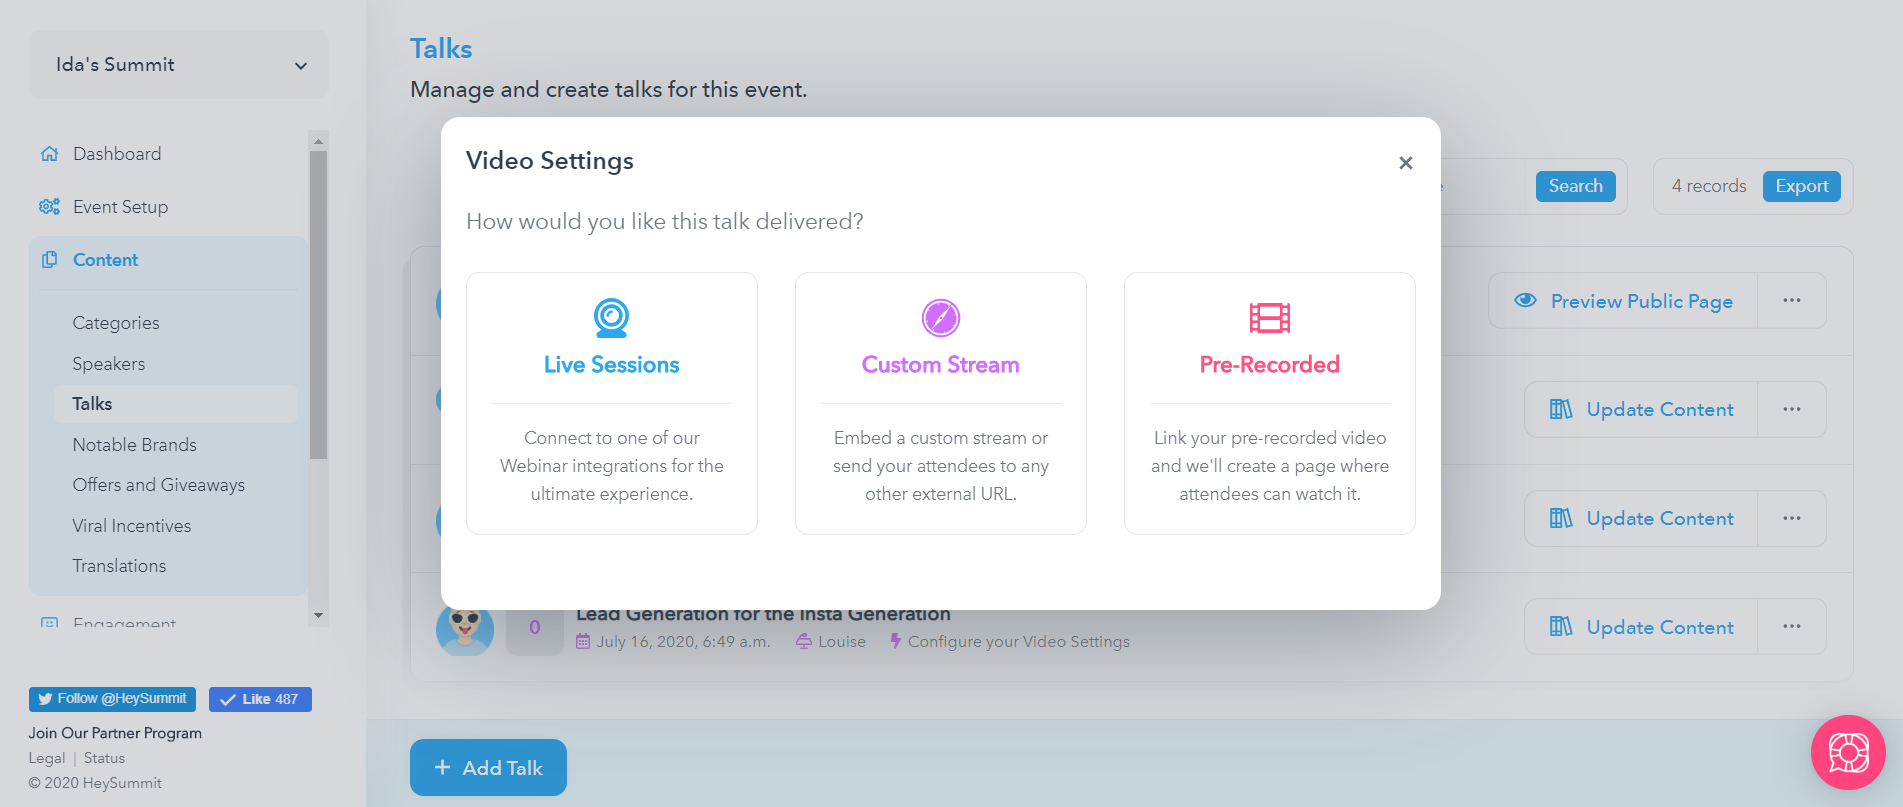Go to Speakers in the sidebar
This screenshot has width=1903, height=807.
(x=108, y=364)
